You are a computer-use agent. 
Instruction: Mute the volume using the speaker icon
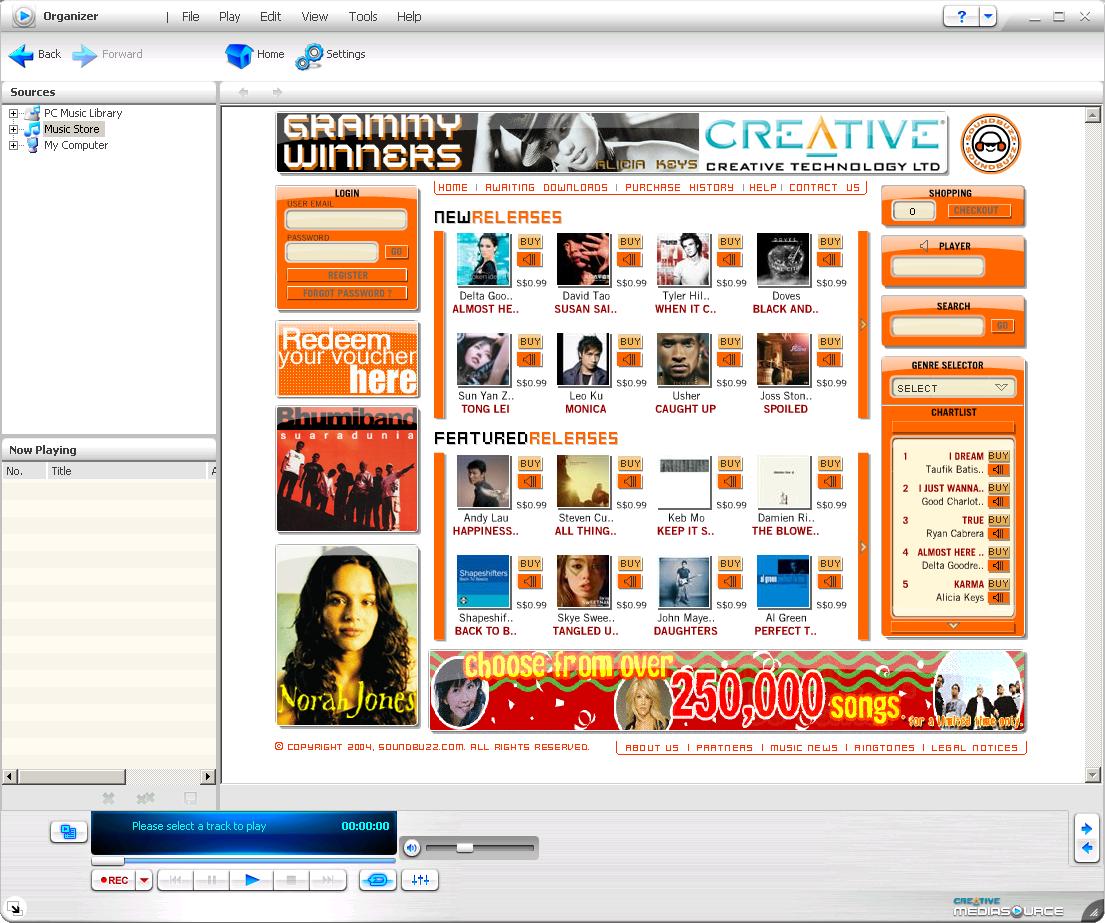click(412, 848)
